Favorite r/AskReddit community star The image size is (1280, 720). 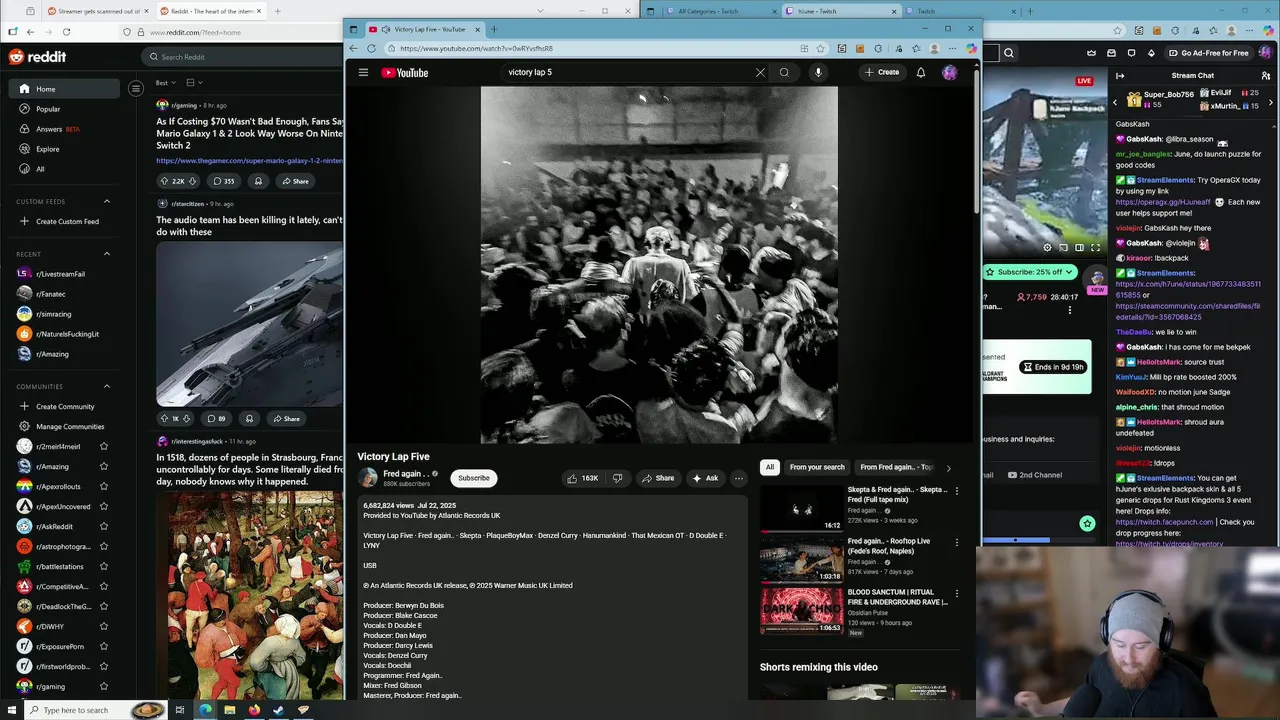tap(103, 526)
